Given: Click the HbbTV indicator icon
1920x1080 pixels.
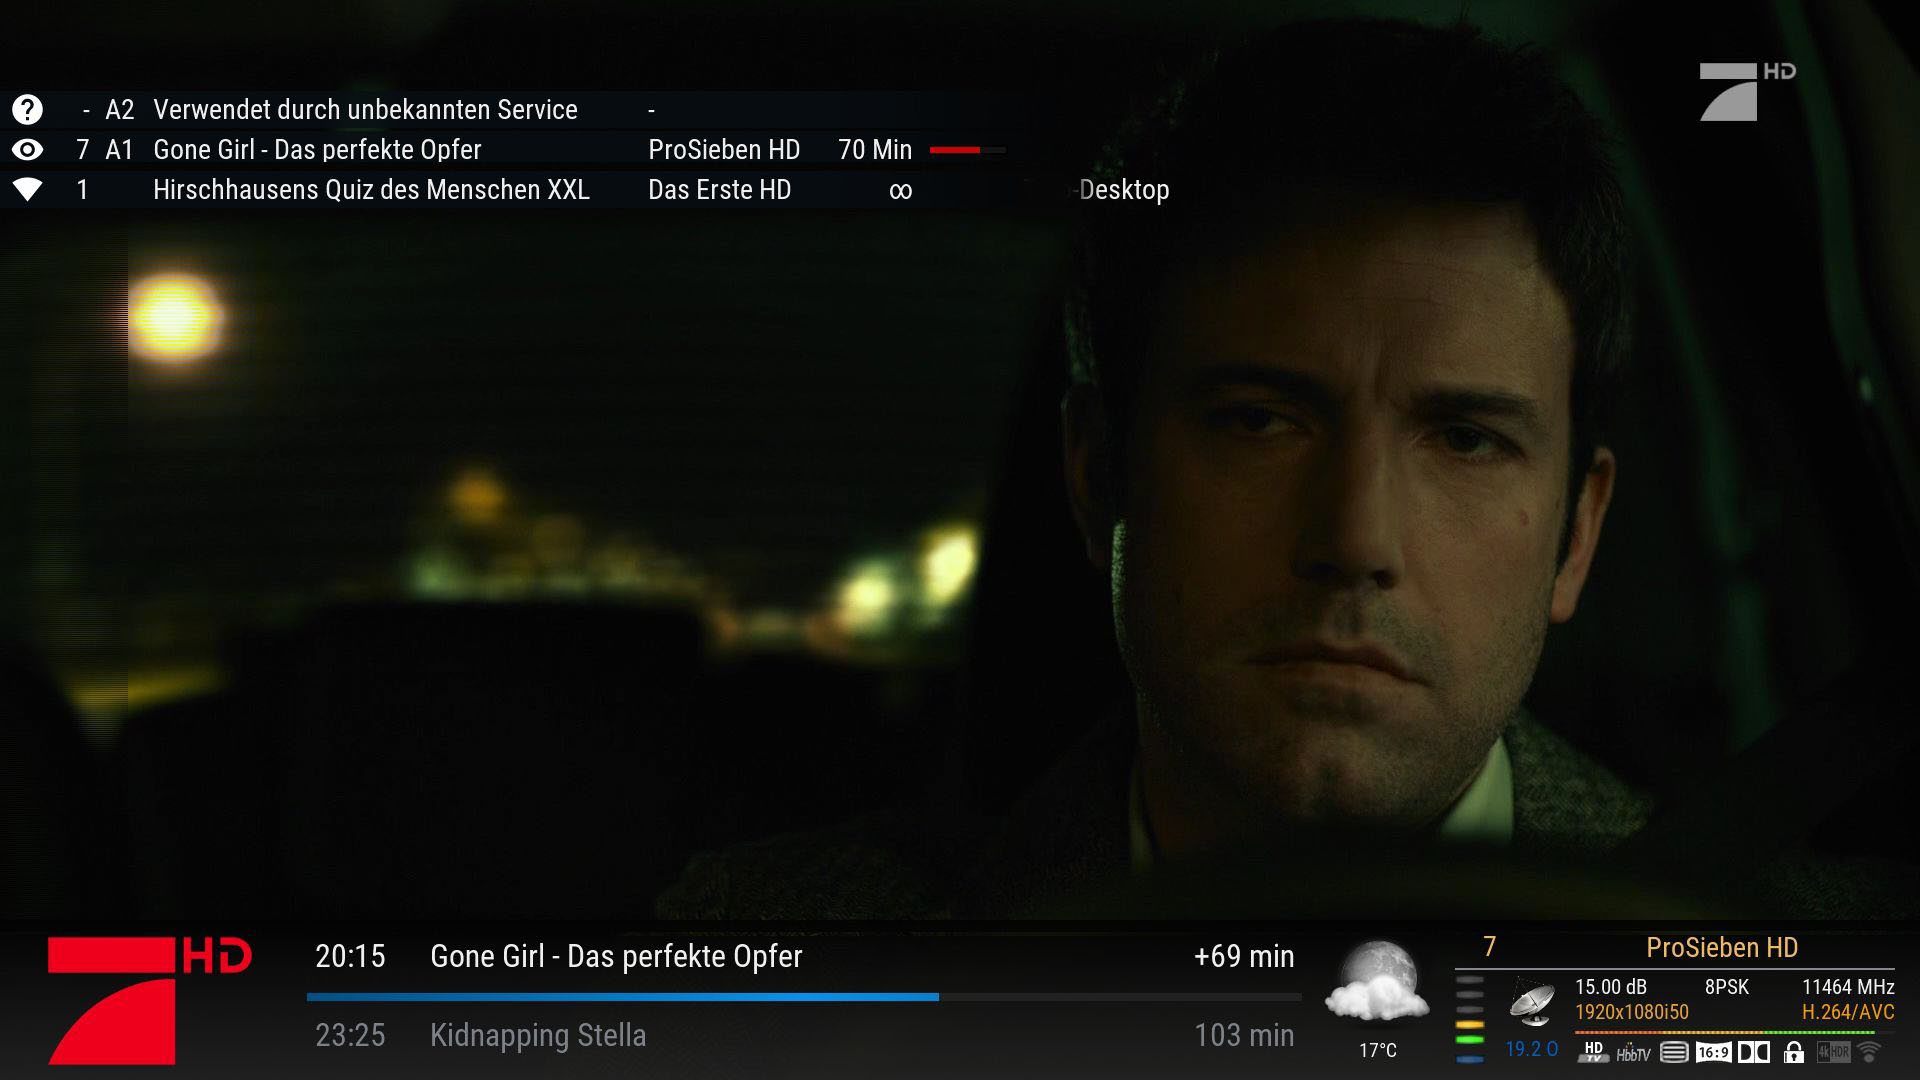Looking at the screenshot, I should pos(1632,1053).
